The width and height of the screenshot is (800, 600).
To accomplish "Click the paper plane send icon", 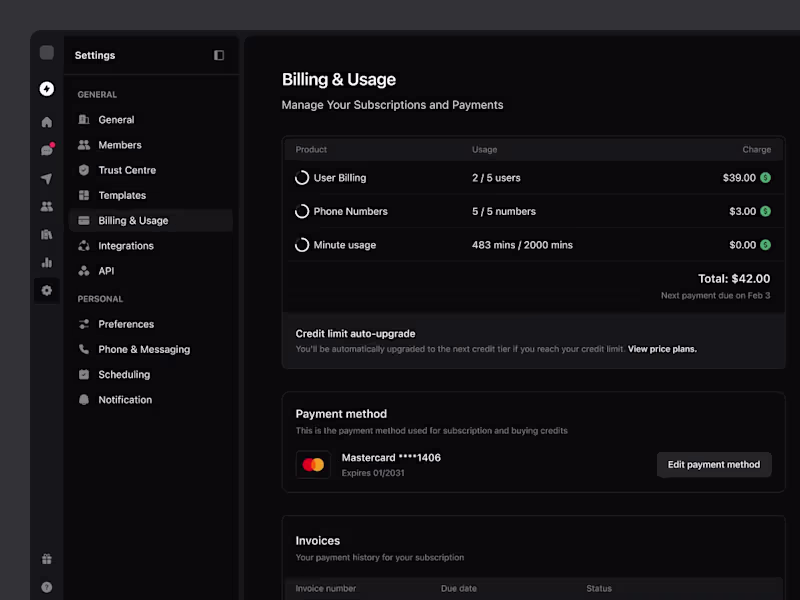I will pos(47,178).
